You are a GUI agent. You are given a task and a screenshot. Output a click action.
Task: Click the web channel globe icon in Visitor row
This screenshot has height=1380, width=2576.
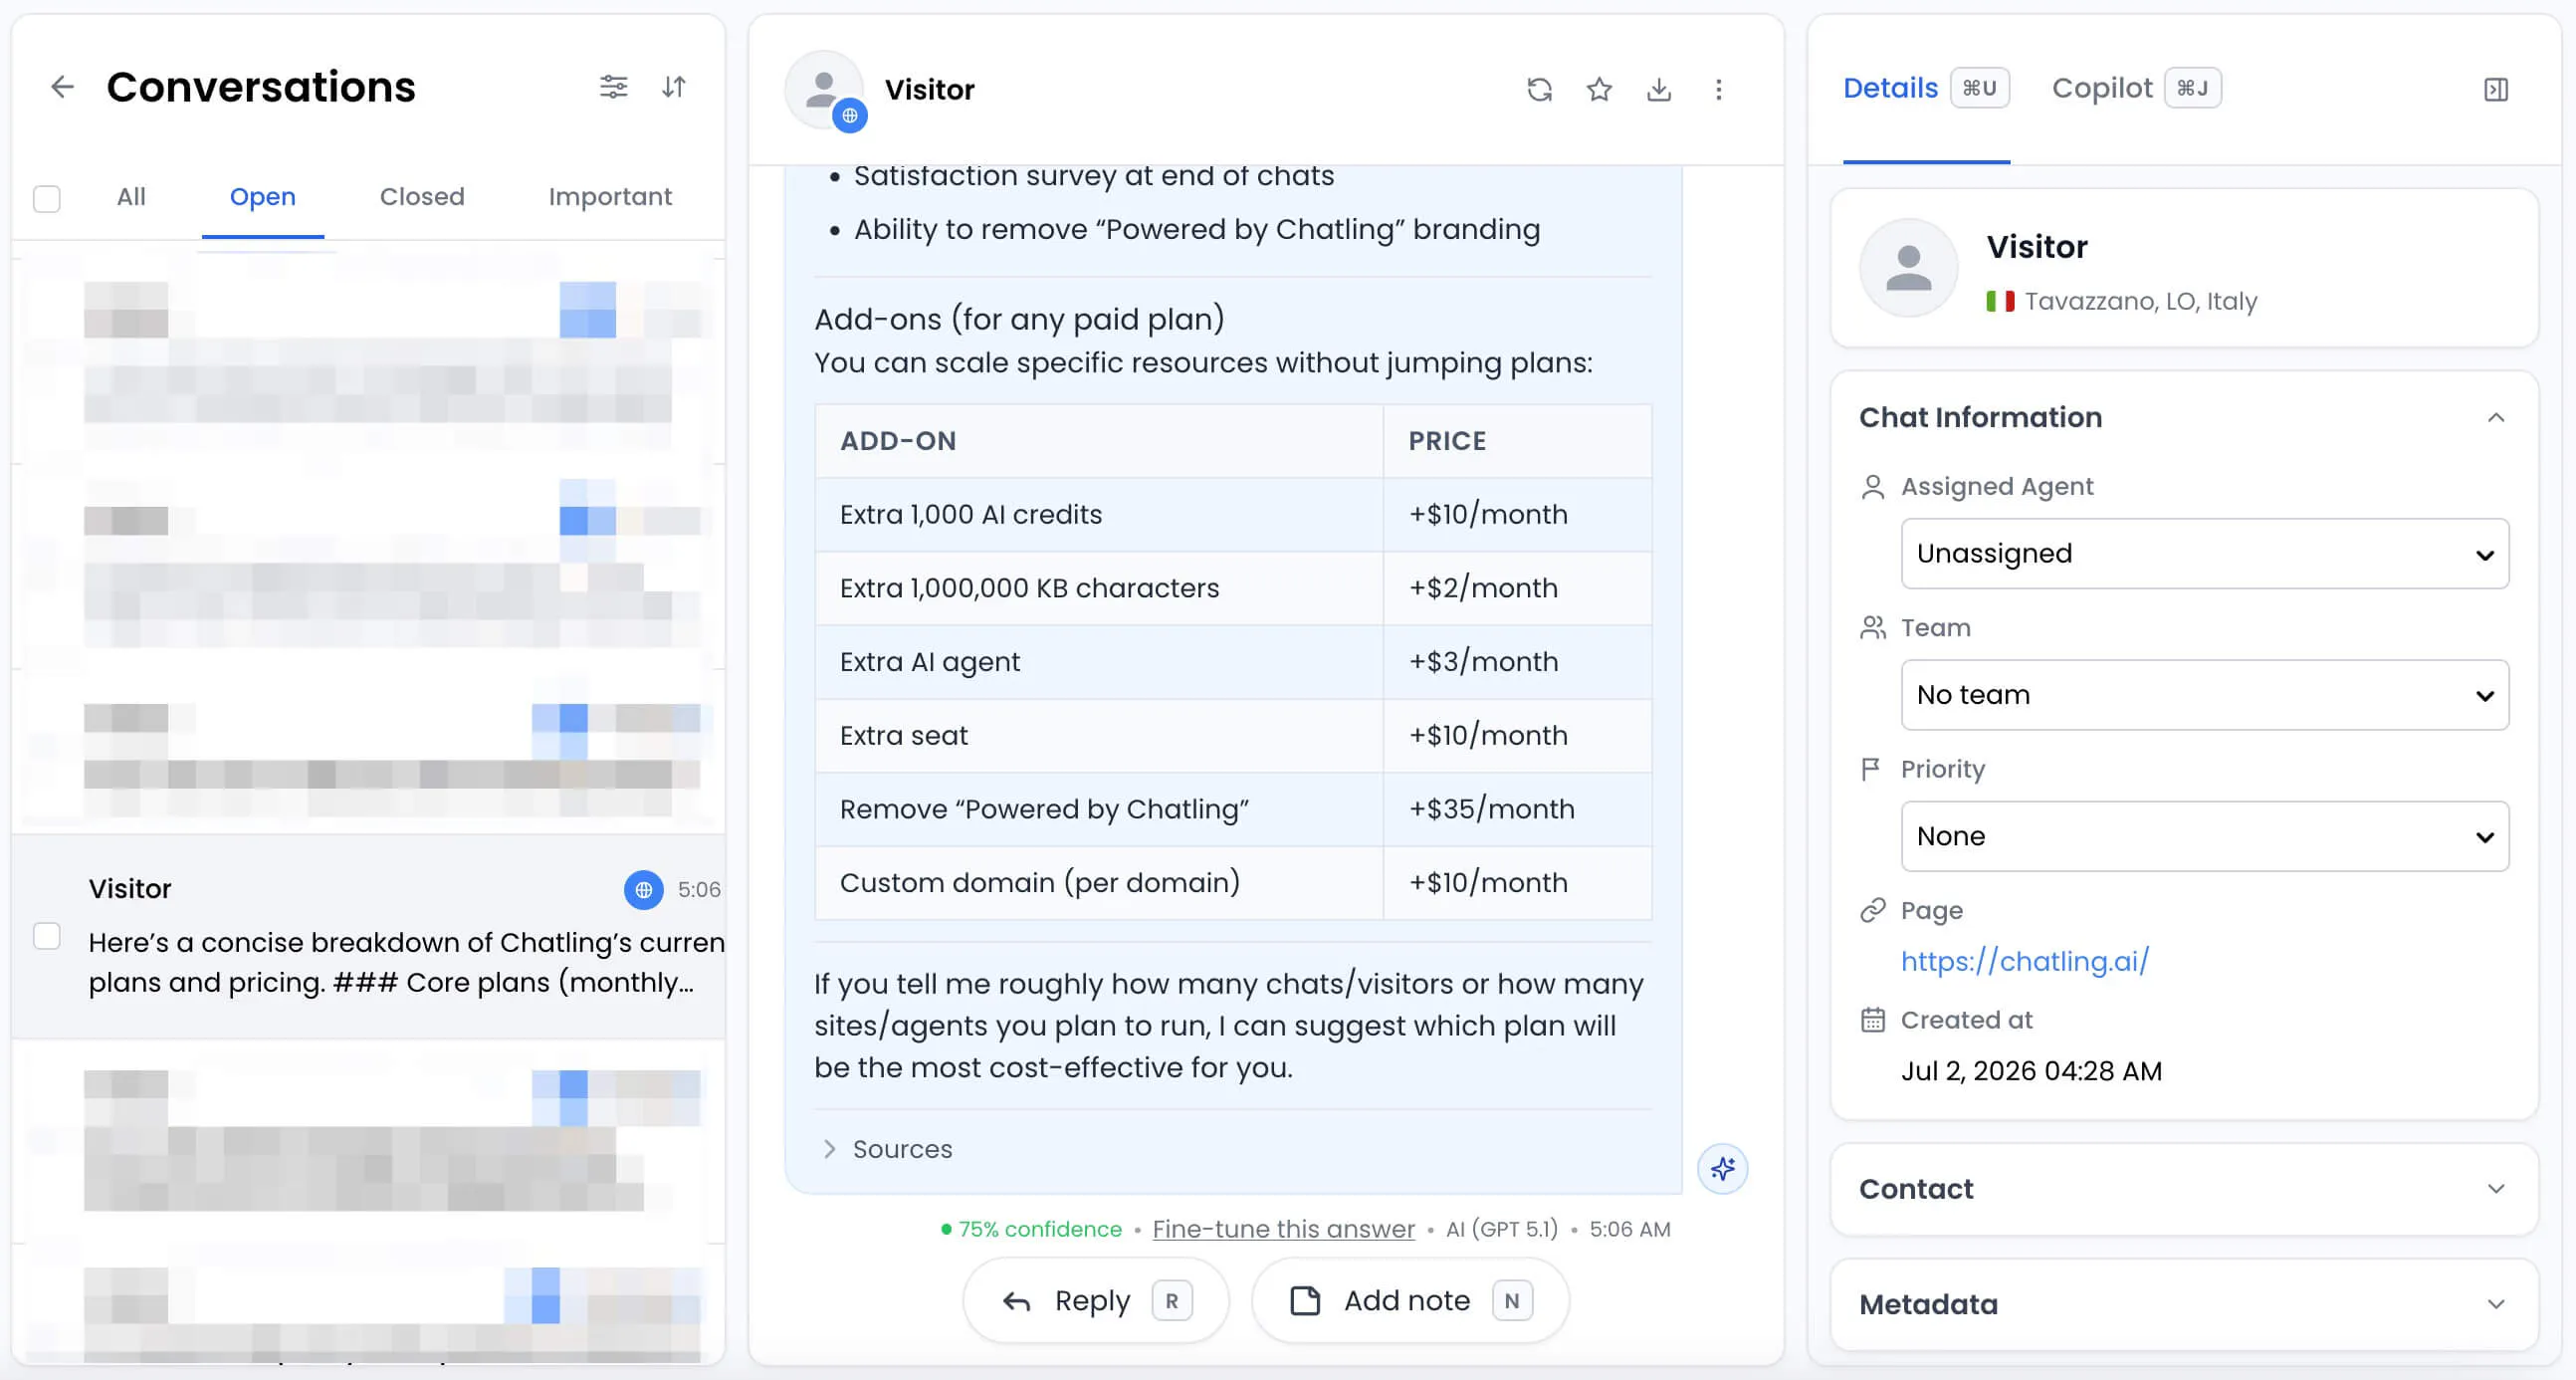[x=643, y=889]
